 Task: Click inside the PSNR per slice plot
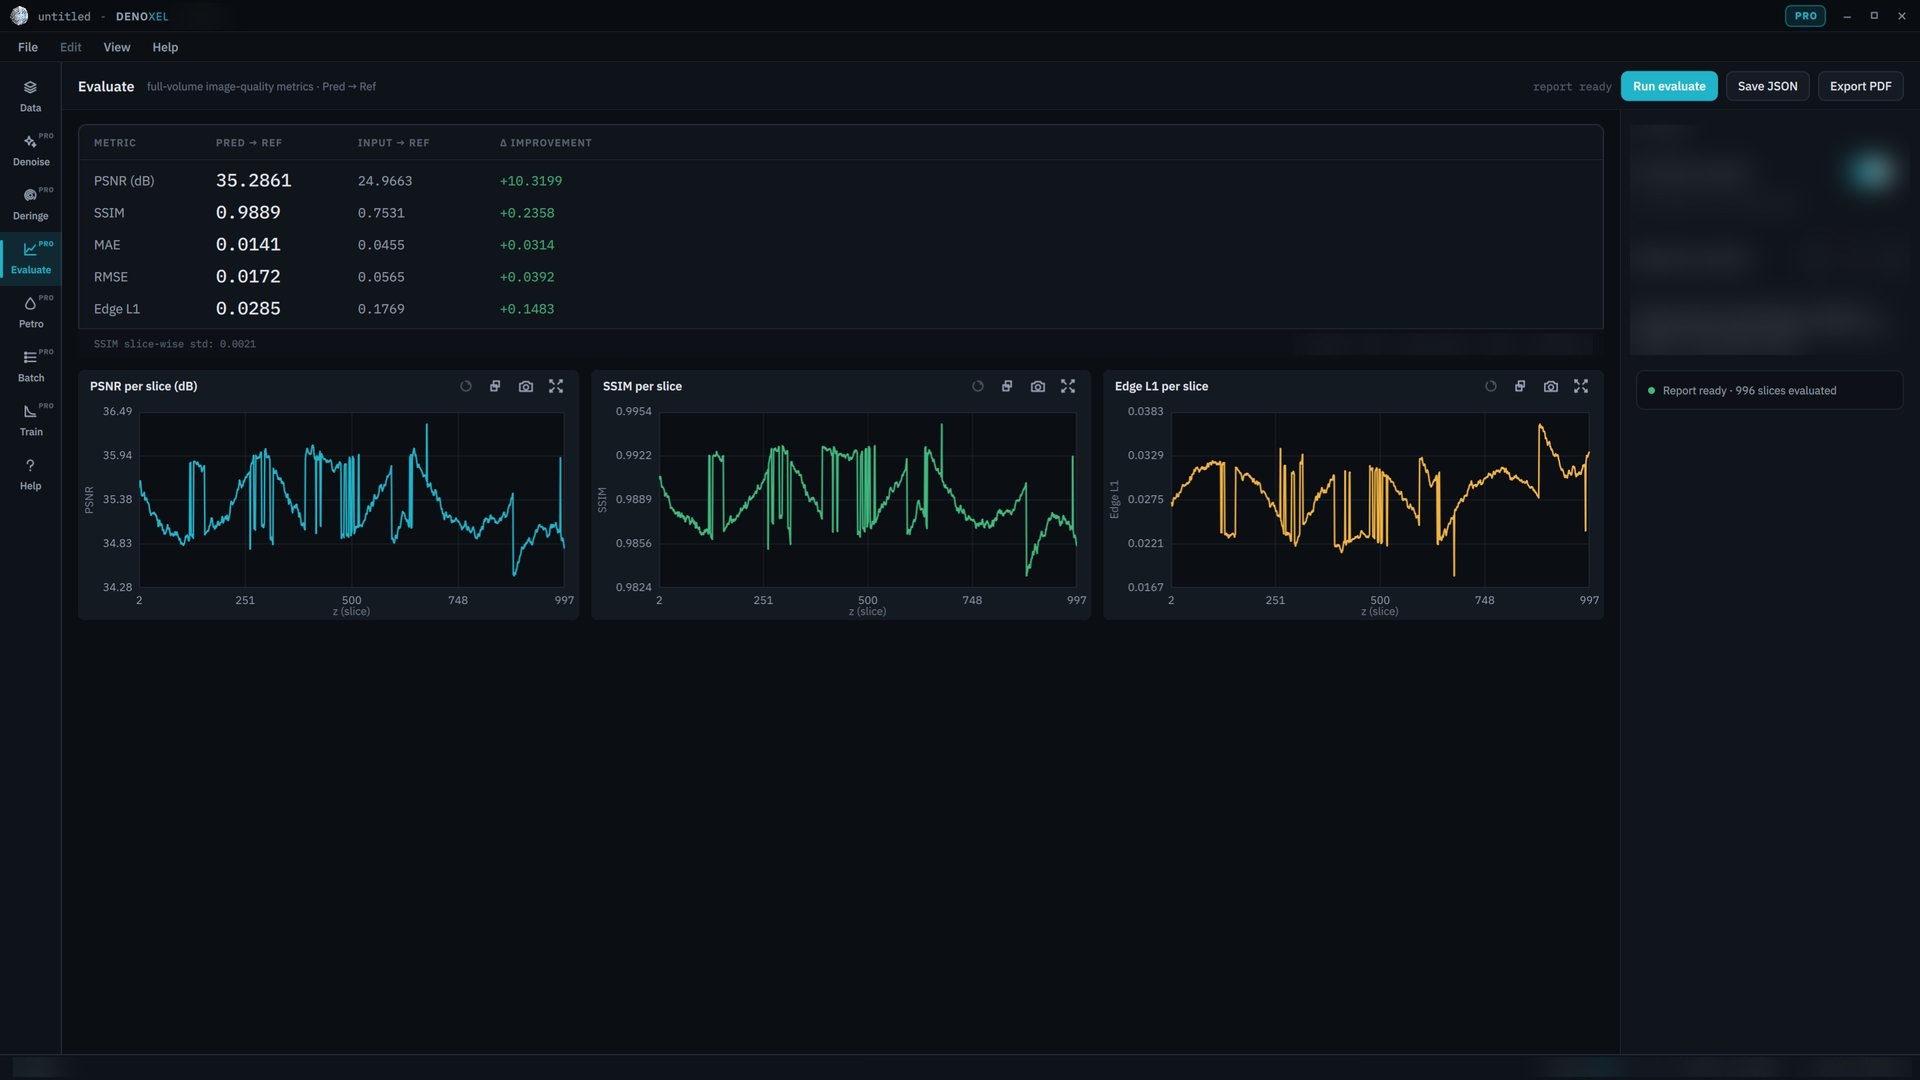tap(351, 499)
